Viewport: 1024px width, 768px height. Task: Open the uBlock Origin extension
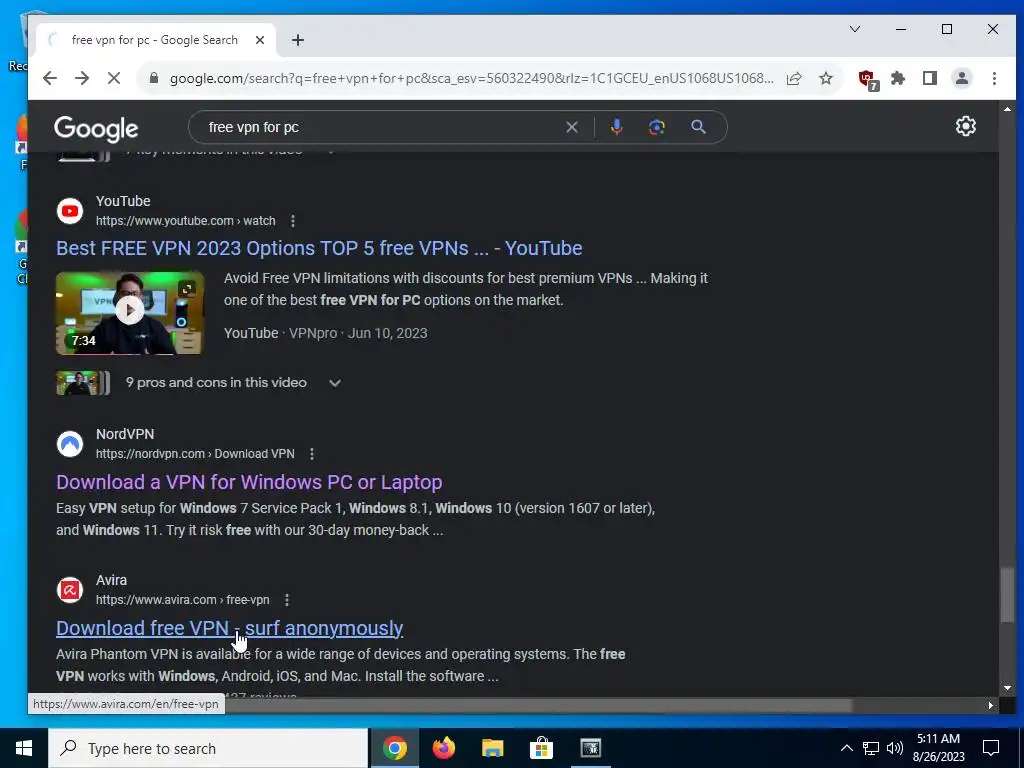(868, 80)
